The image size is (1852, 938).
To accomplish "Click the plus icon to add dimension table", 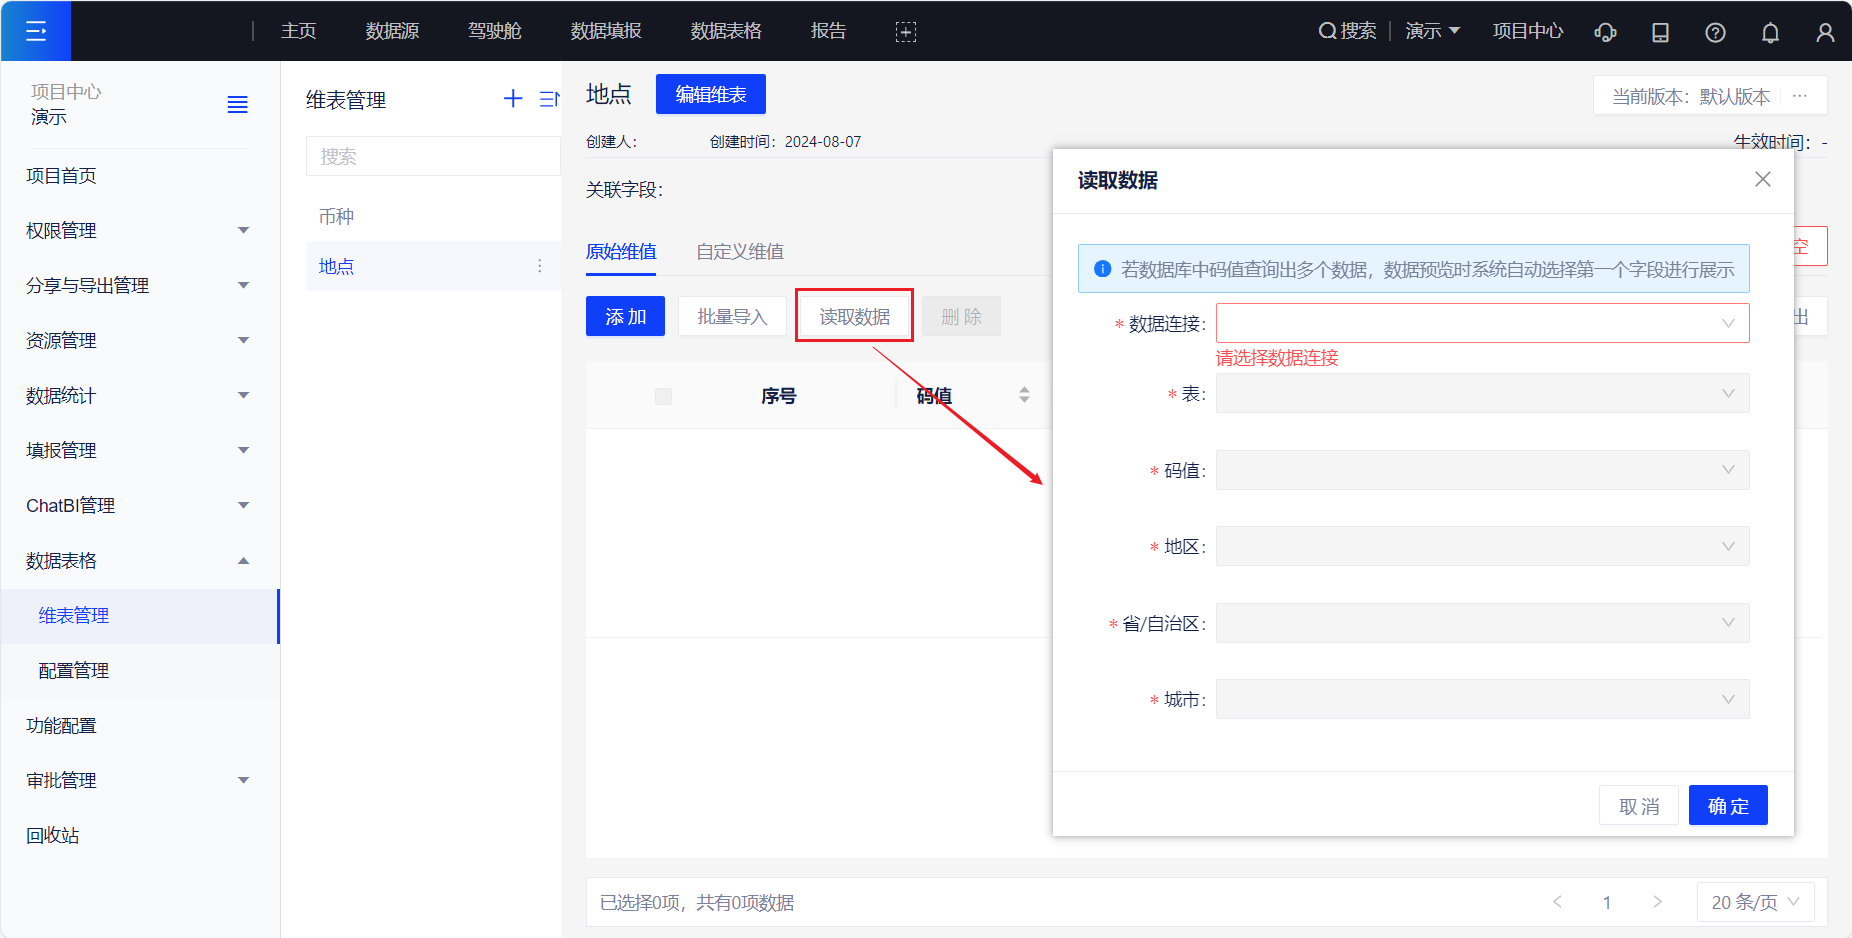I will coord(513,98).
